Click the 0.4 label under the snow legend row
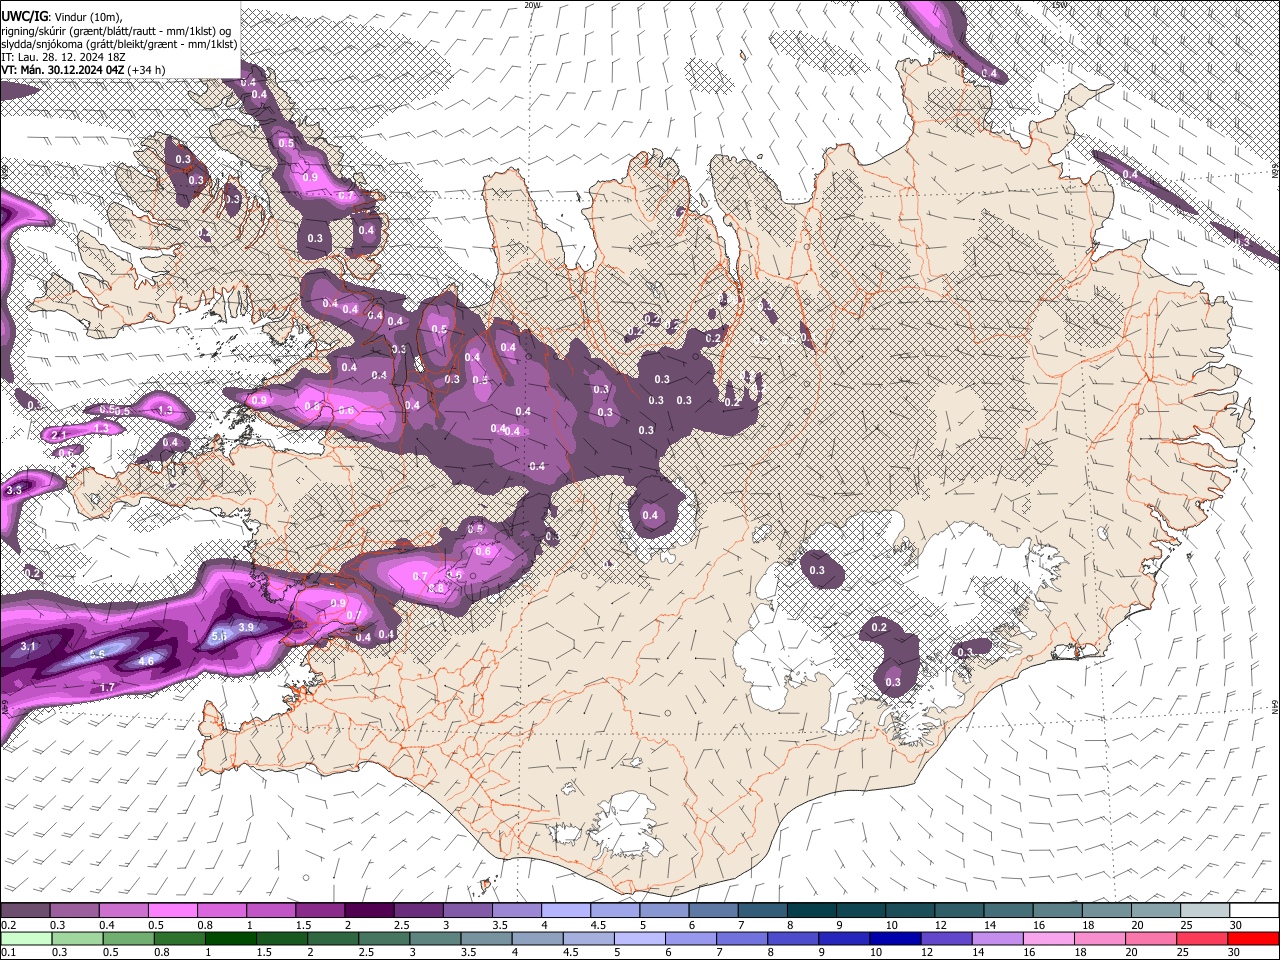Screen dimensions: 1280x960 click(106, 925)
